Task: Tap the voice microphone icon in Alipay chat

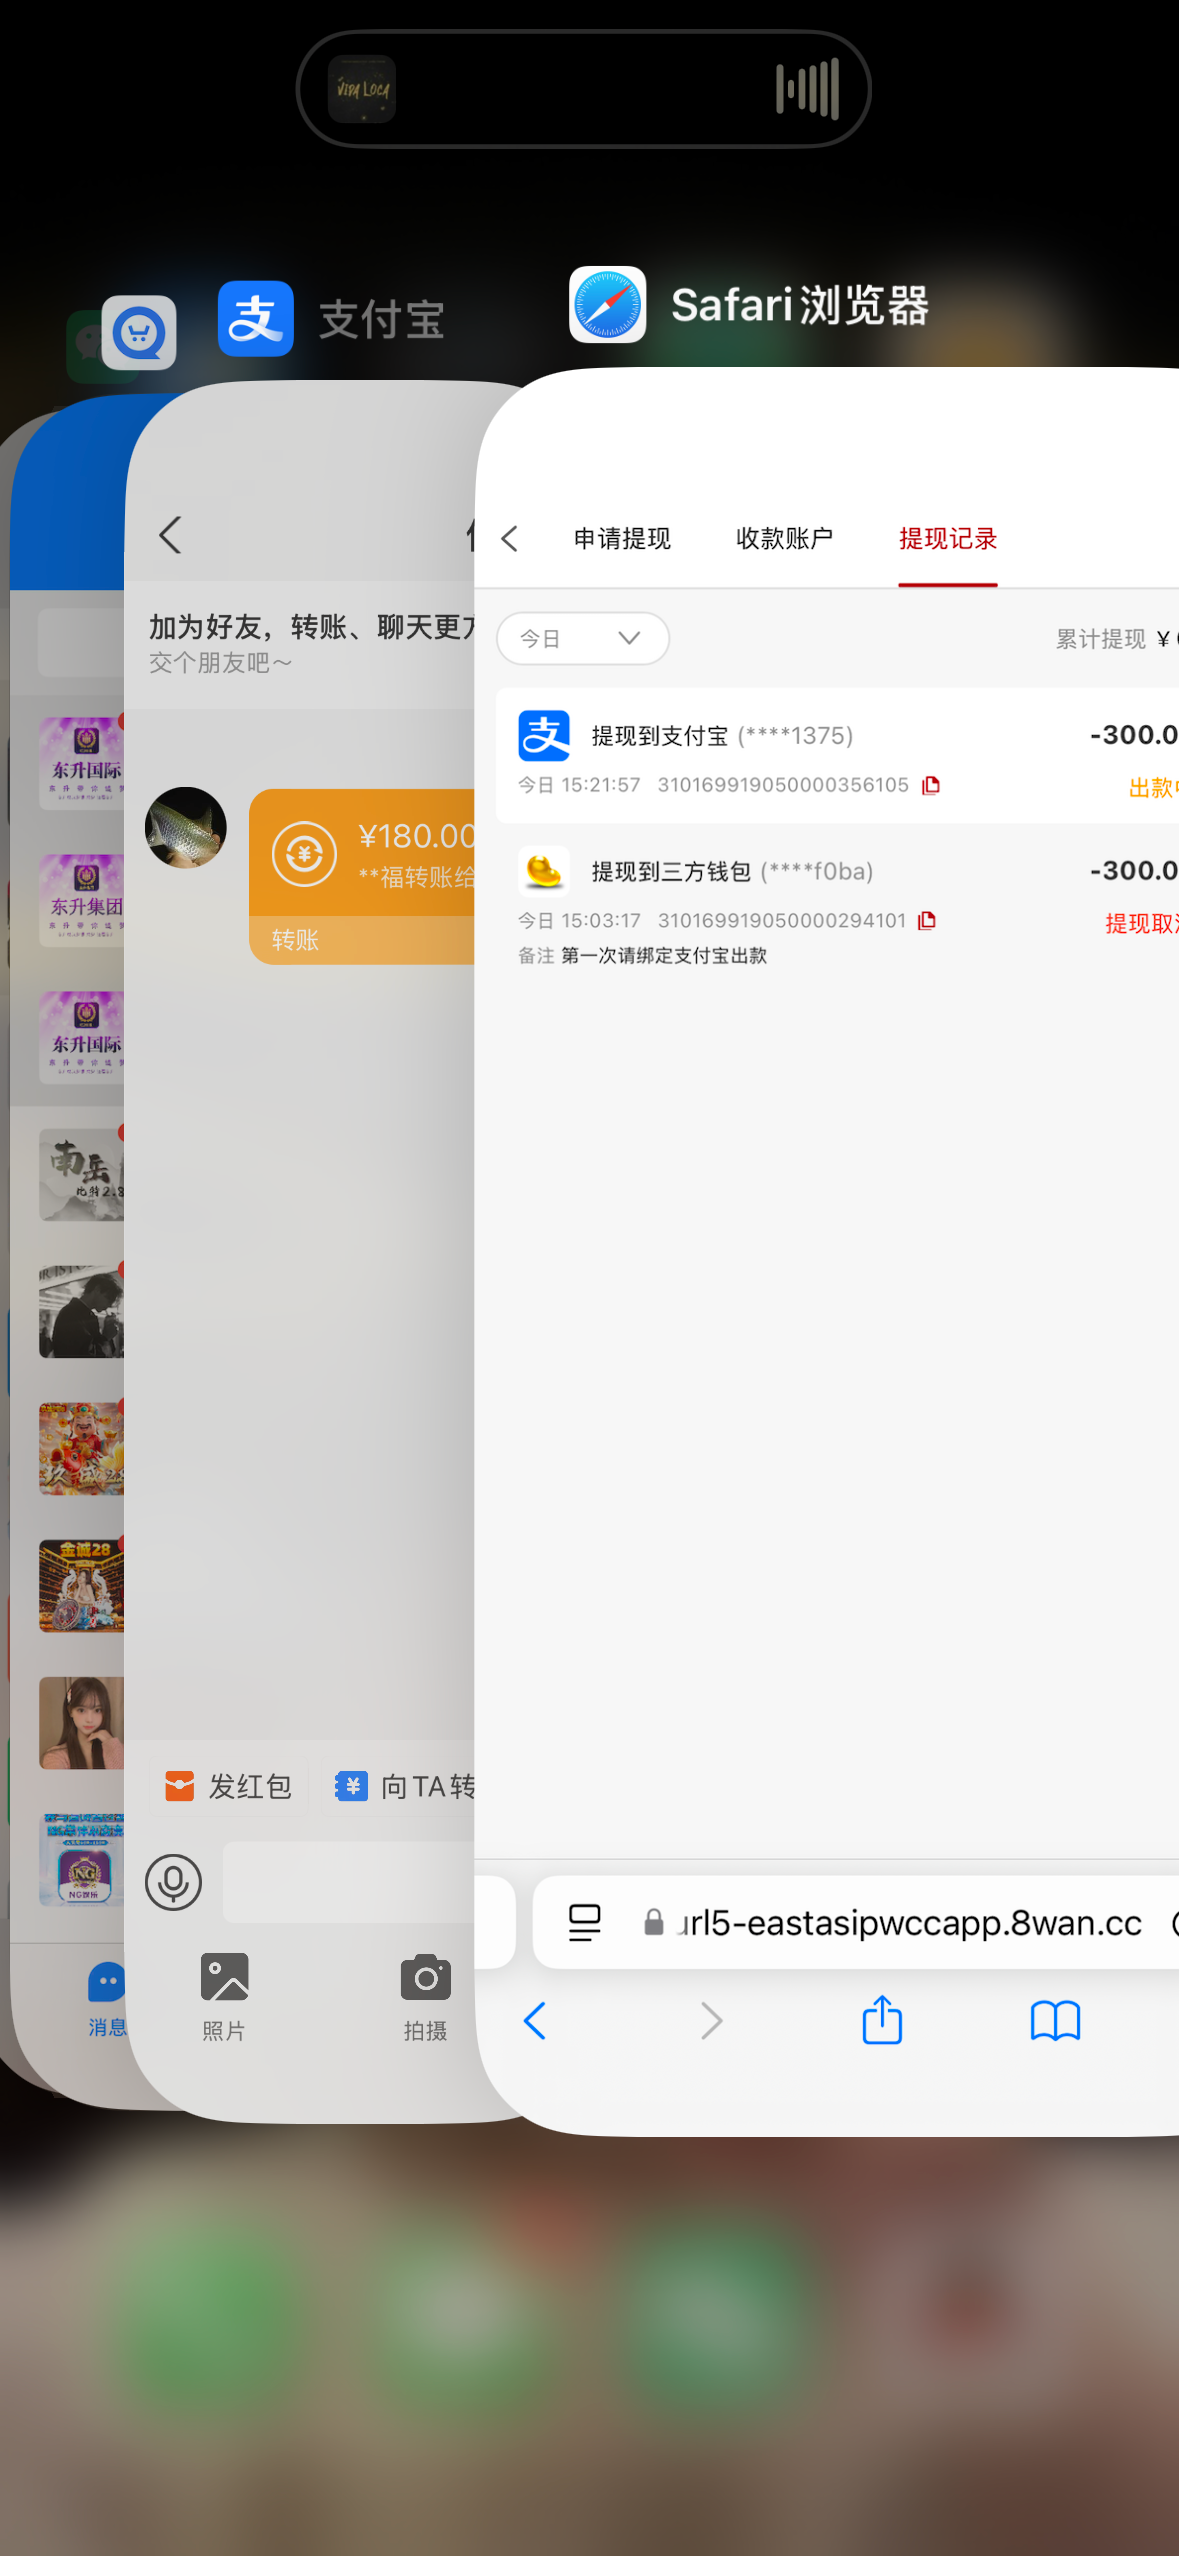Action: coord(173,1882)
